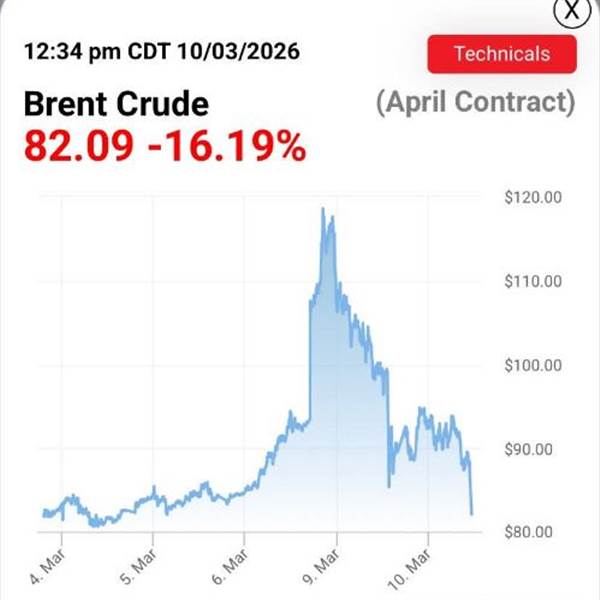The width and height of the screenshot is (600, 600).
Task: Click the April Contract label
Action: 475,103
